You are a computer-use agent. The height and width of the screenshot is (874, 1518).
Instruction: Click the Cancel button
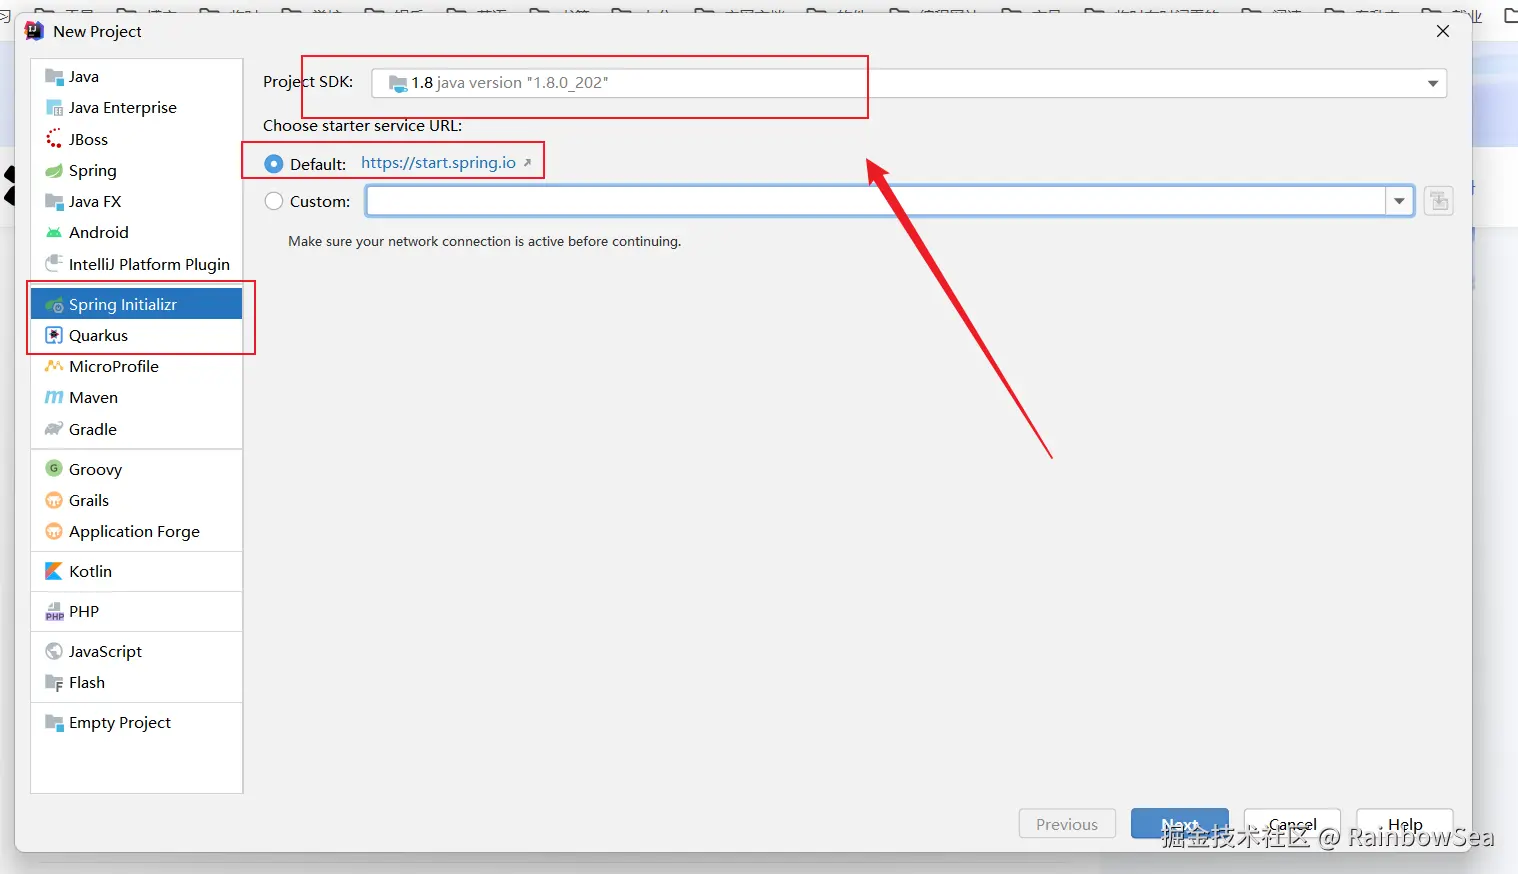tap(1292, 824)
